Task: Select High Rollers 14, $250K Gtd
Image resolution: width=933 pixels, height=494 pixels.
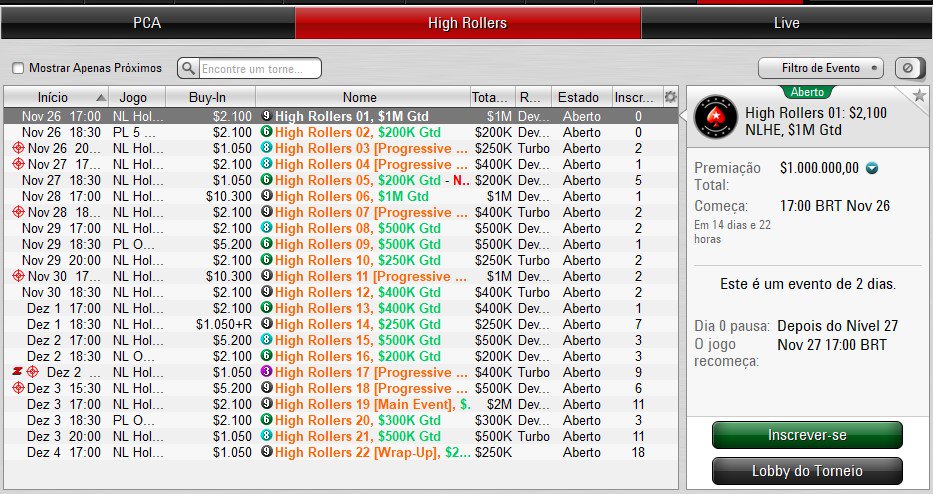Action: (x=341, y=324)
